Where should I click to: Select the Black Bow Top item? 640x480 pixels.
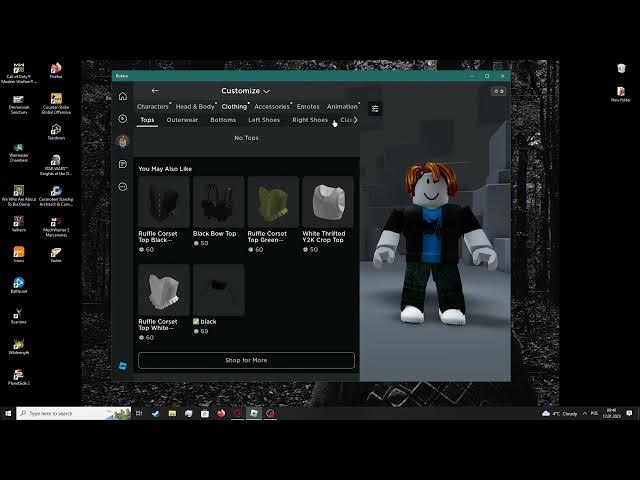218,203
